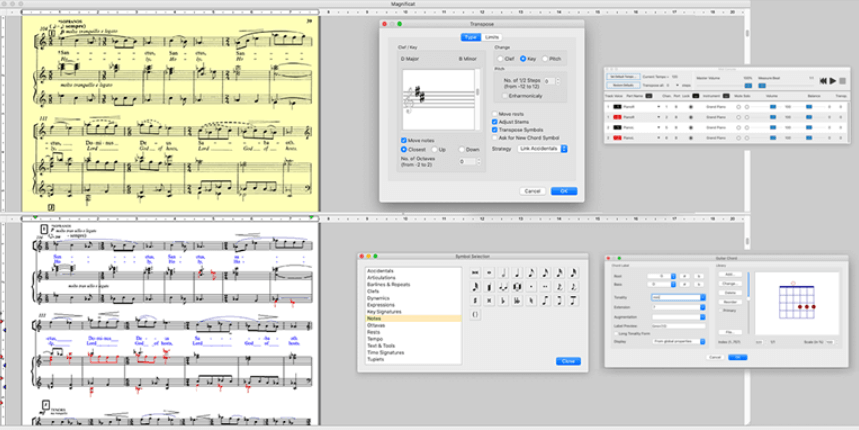Click Play in the MIDI console
The width and height of the screenshot is (859, 430).
tap(833, 81)
